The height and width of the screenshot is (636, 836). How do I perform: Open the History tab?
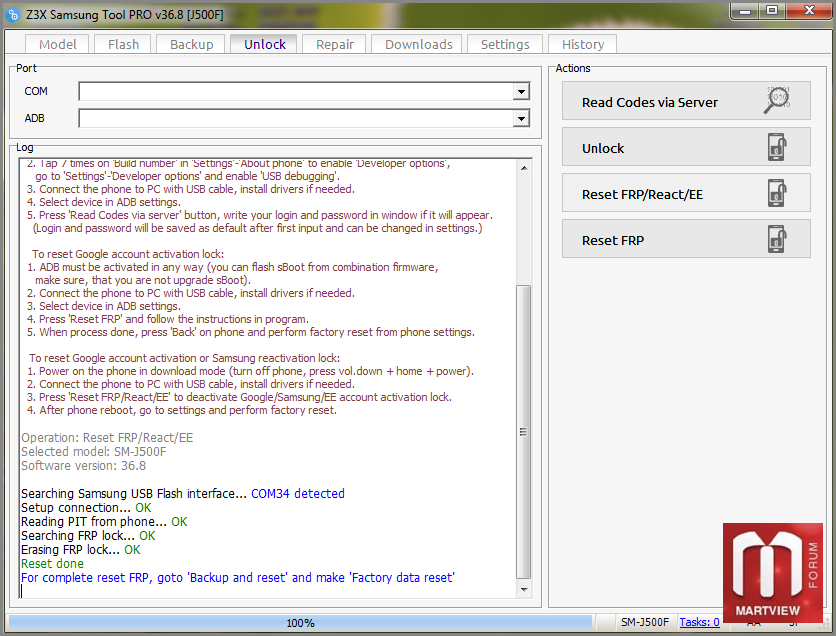click(583, 44)
